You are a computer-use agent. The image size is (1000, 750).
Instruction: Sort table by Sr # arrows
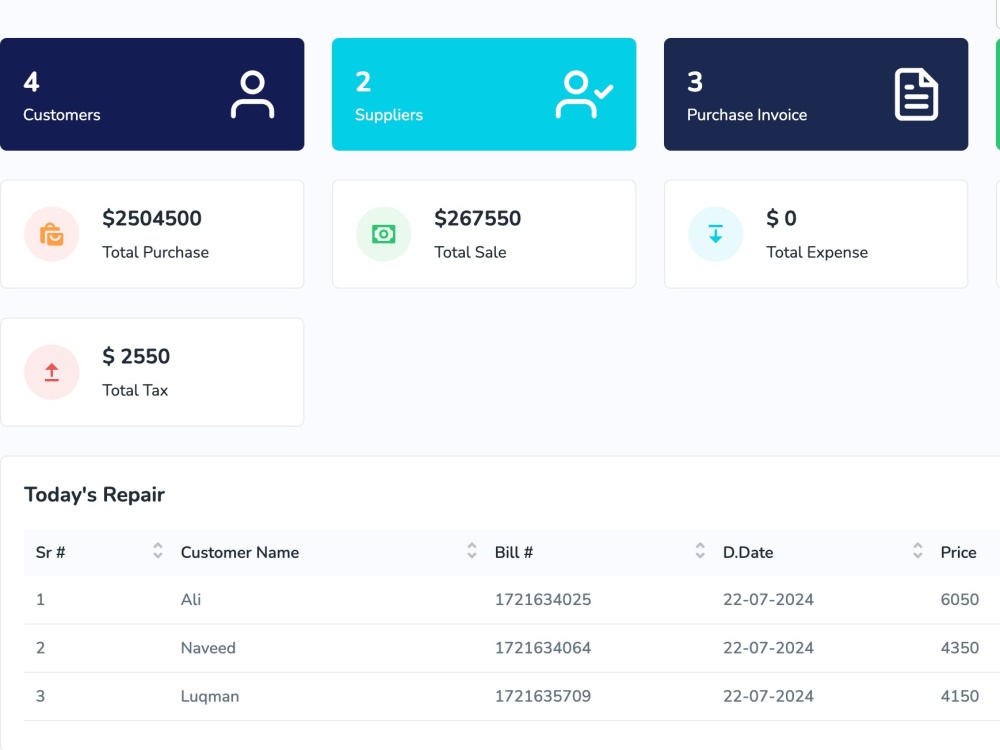(158, 550)
